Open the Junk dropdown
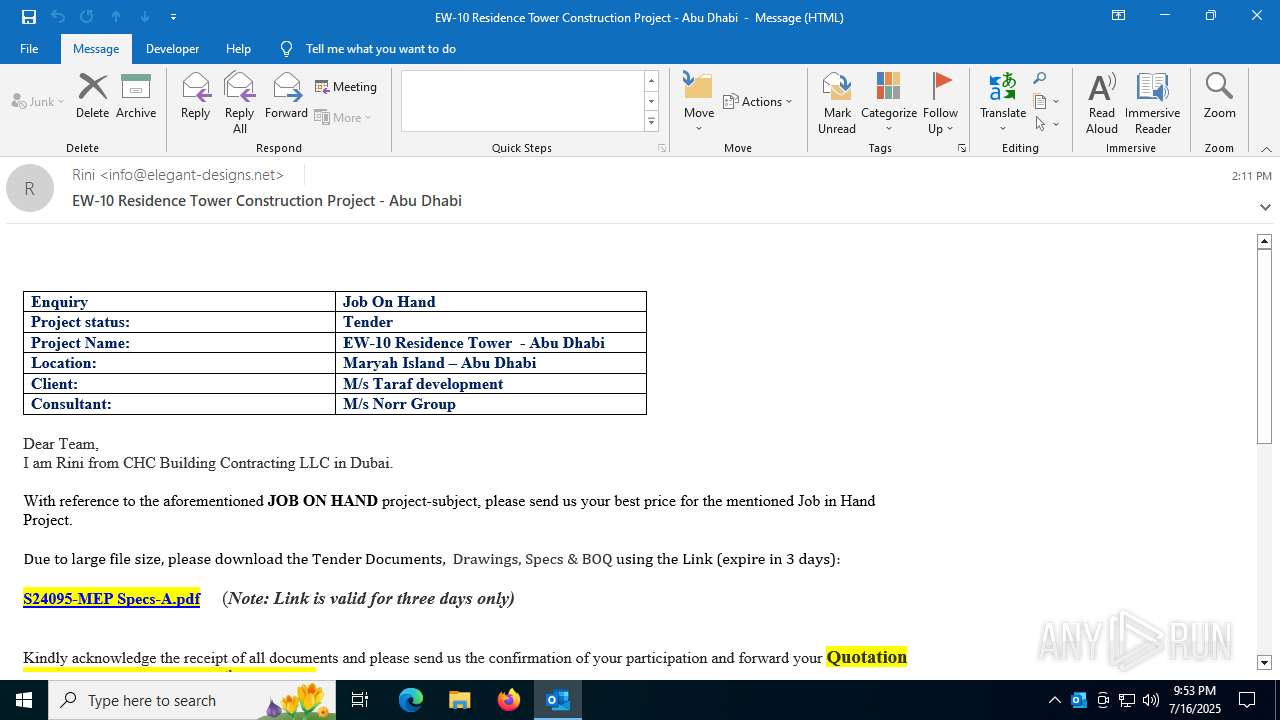Viewport: 1280px width, 720px height. coord(38,101)
